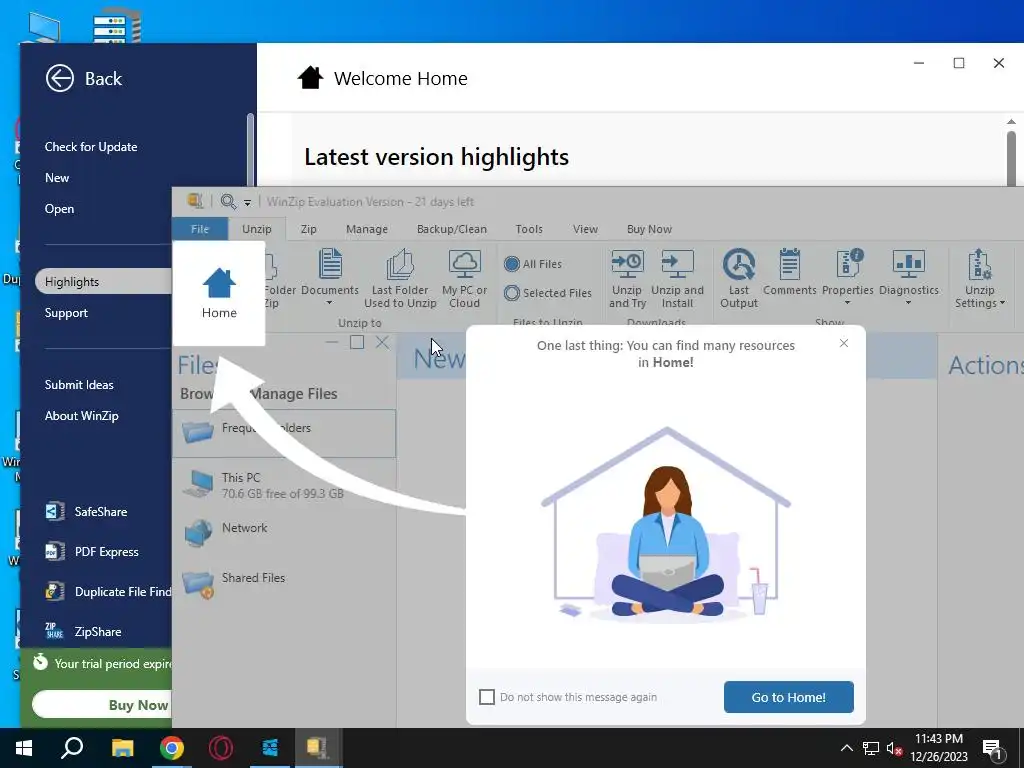Image resolution: width=1024 pixels, height=768 pixels.
Task: Show hidden system tray icons chevron
Action: click(846, 748)
